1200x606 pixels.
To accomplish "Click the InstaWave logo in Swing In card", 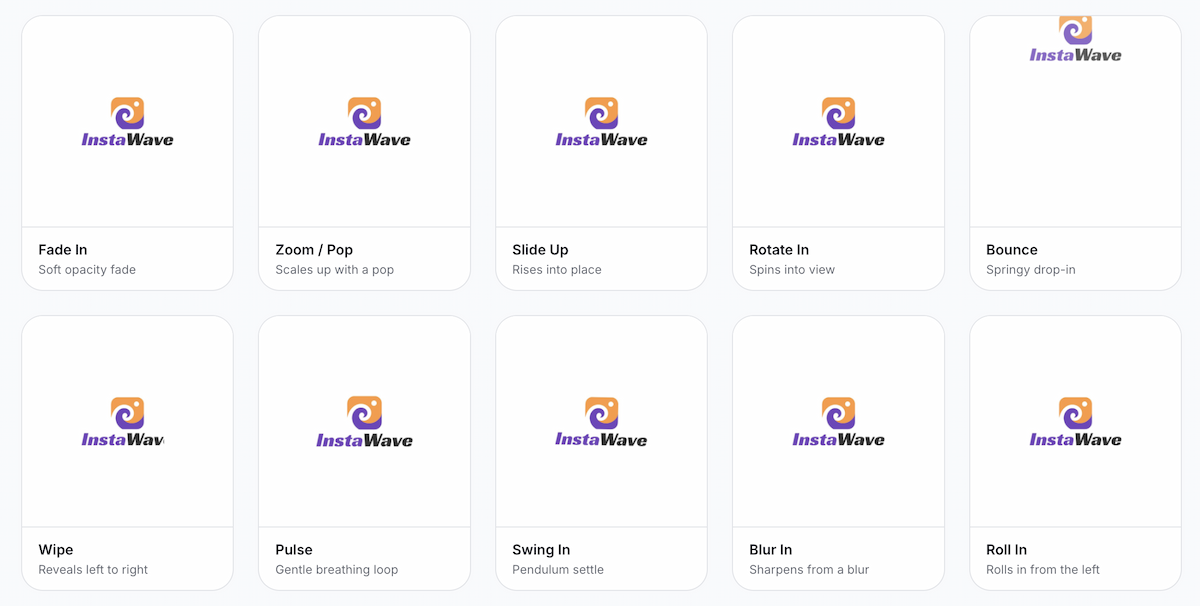I will (x=601, y=422).
